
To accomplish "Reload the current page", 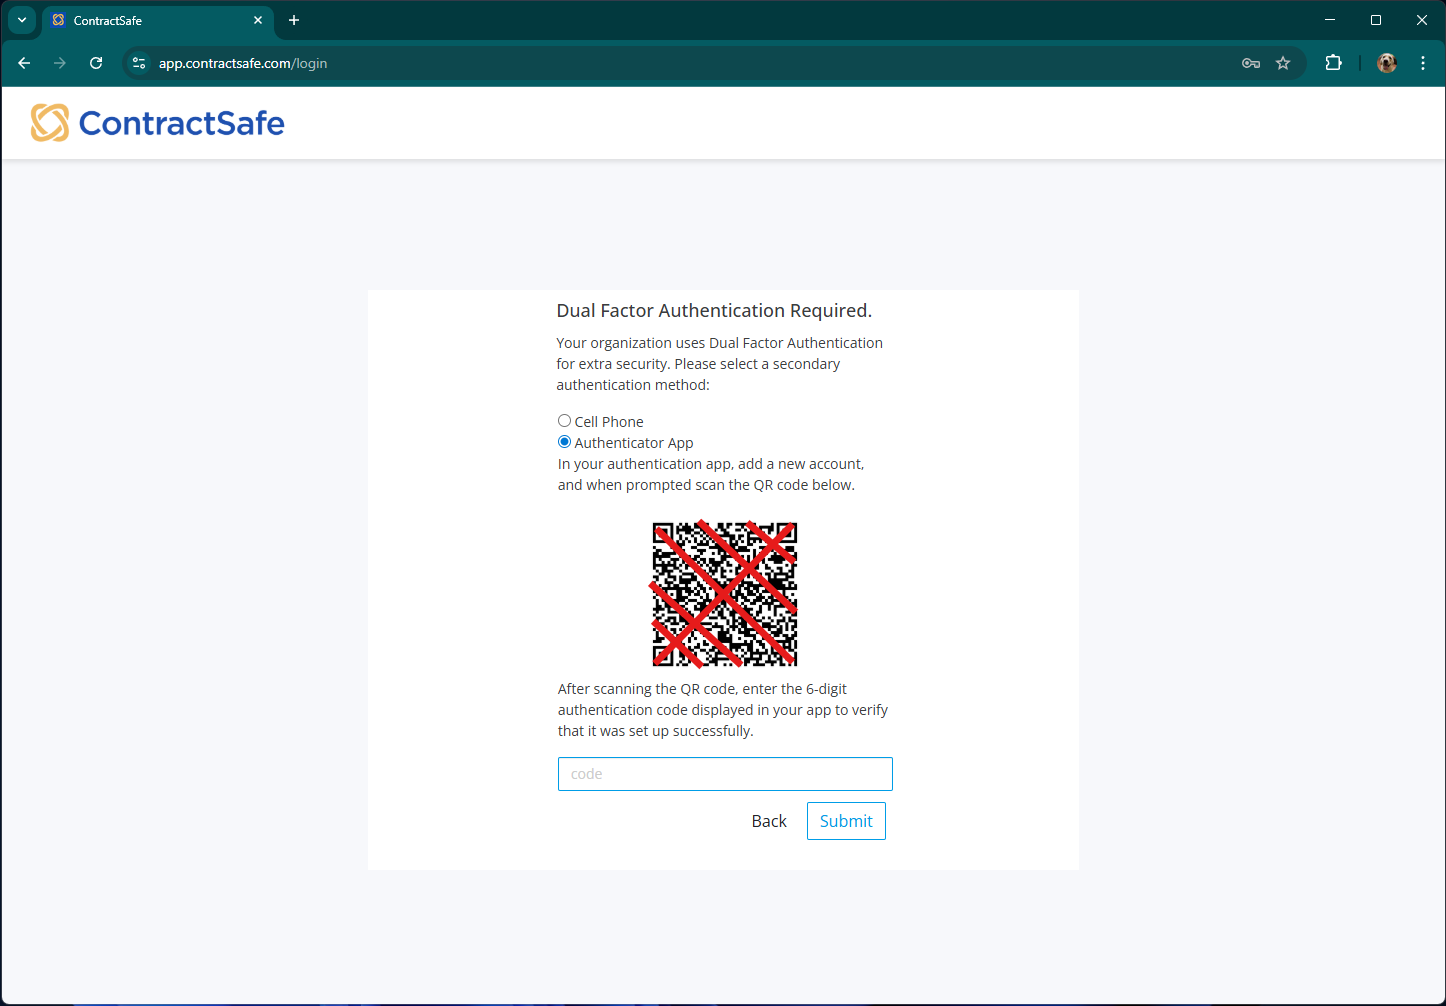I will pyautogui.click(x=95, y=63).
